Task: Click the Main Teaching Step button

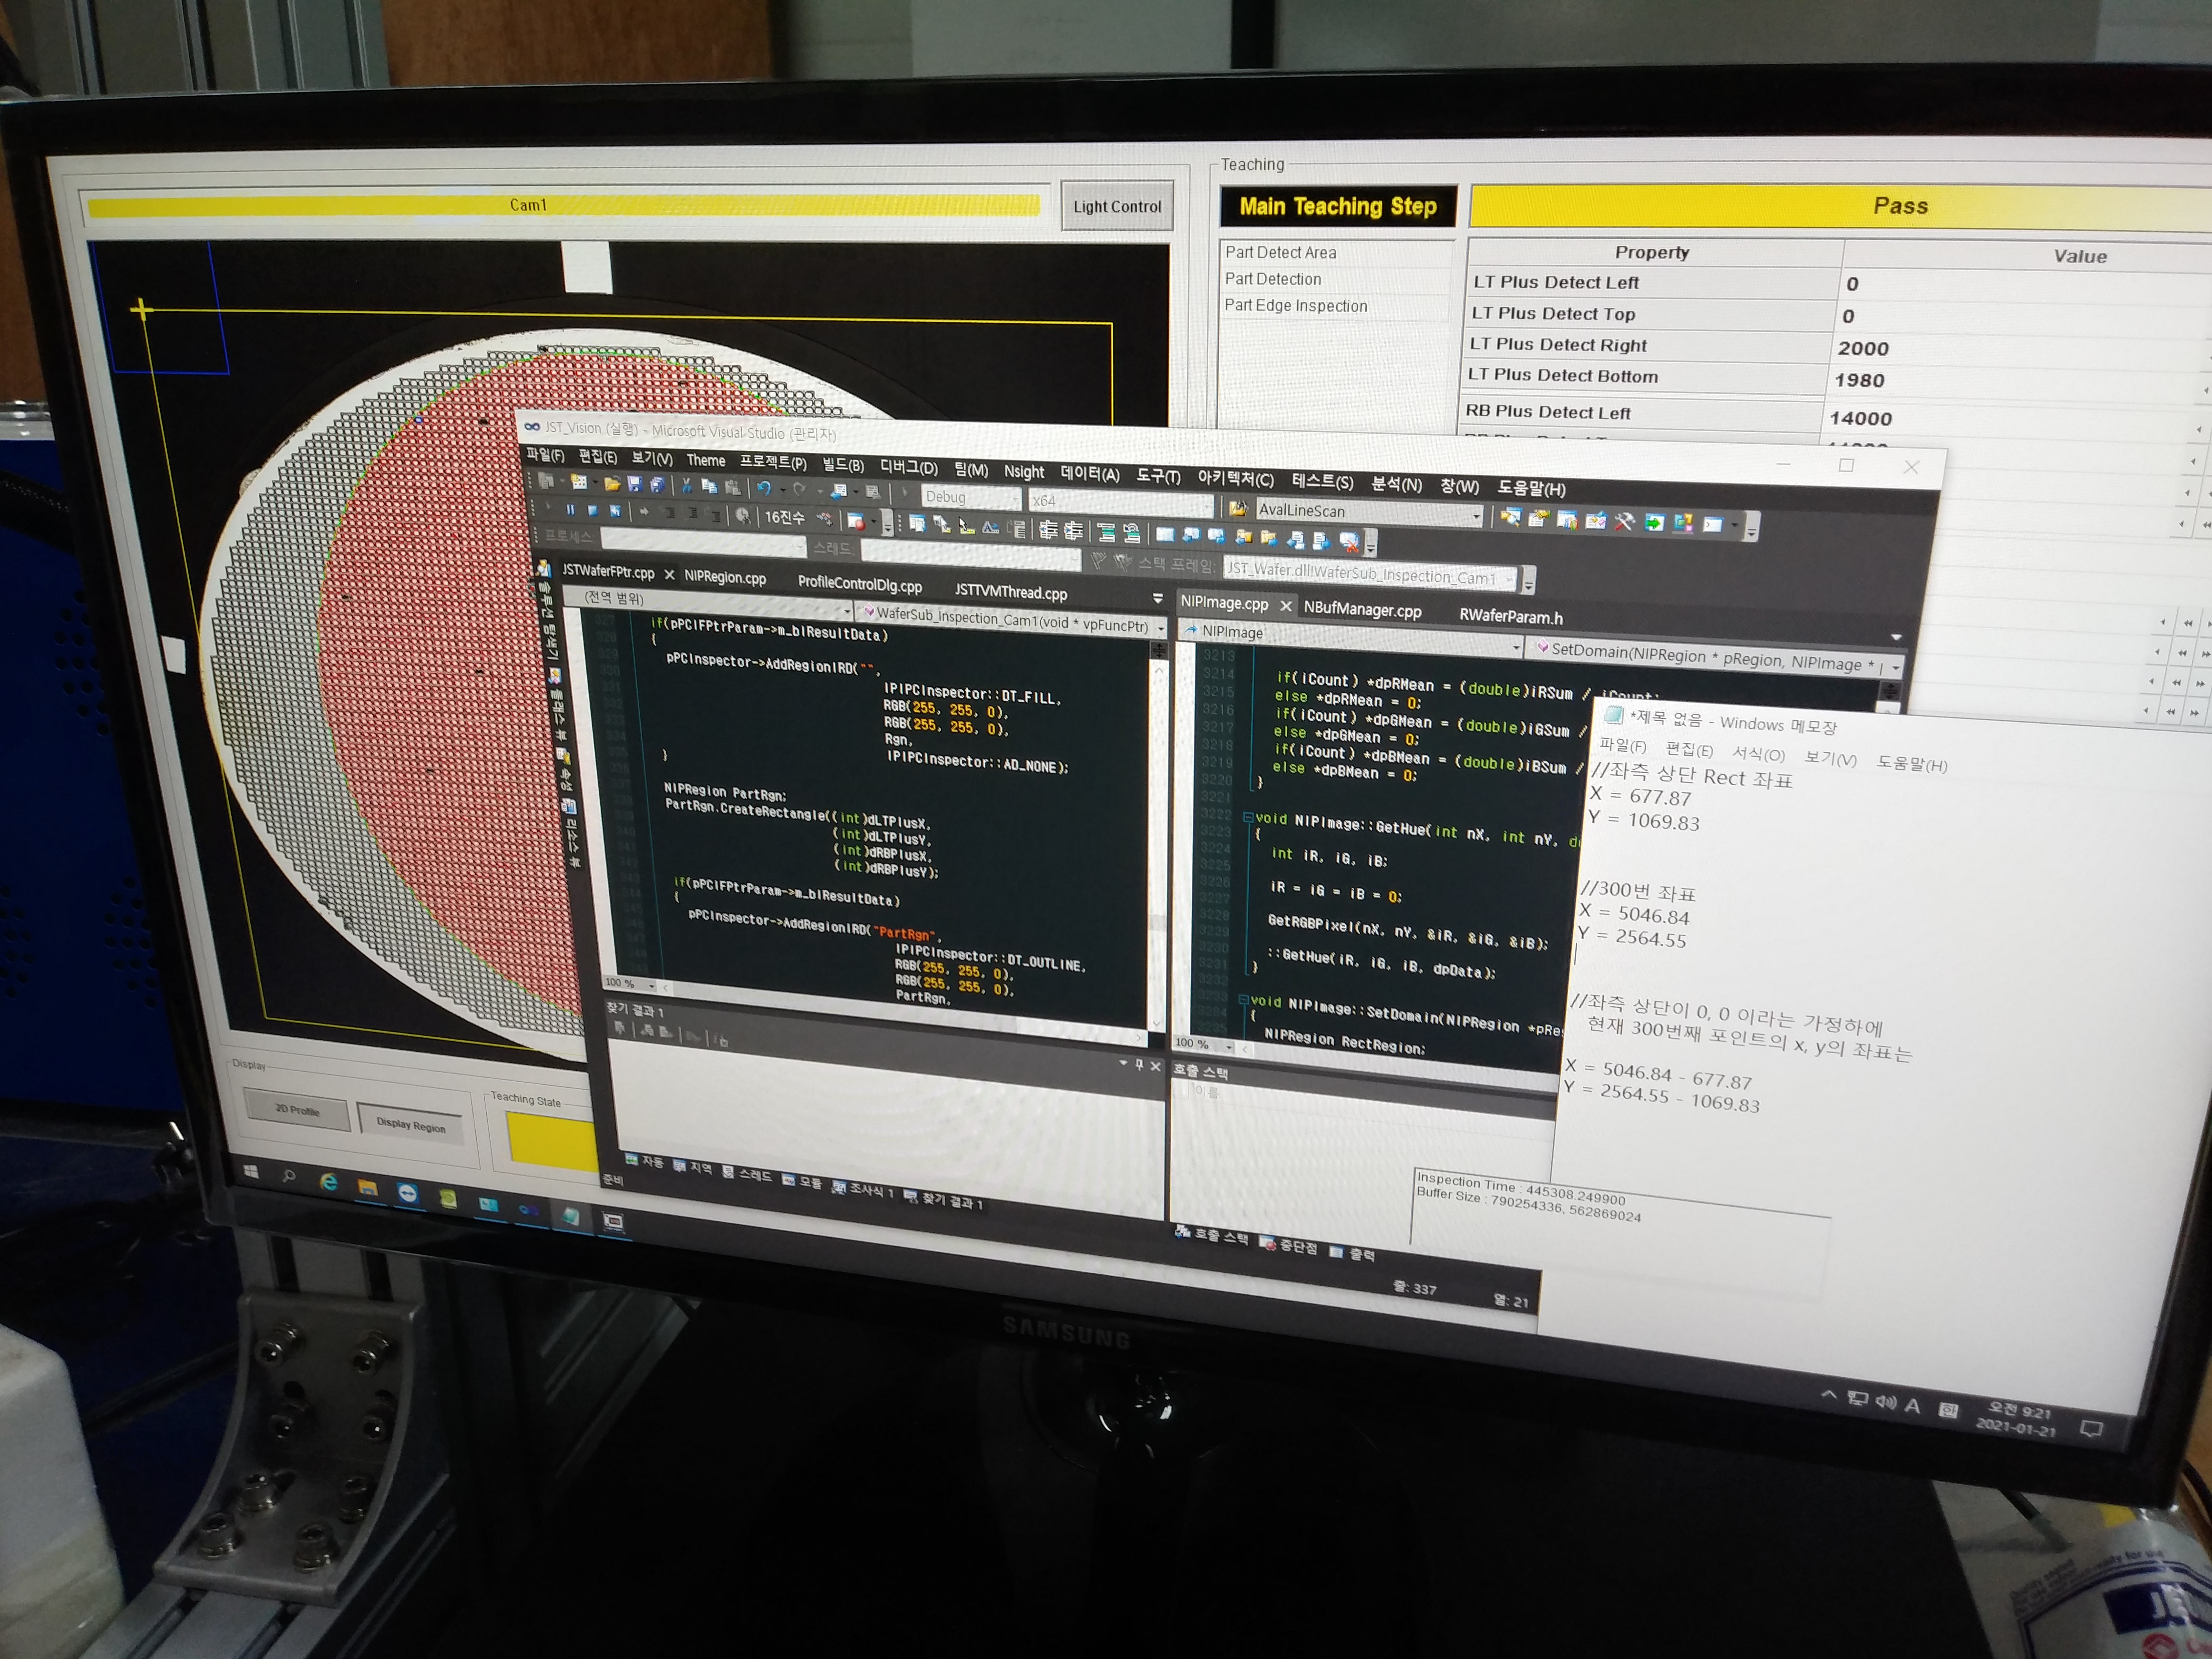Action: [x=1338, y=206]
